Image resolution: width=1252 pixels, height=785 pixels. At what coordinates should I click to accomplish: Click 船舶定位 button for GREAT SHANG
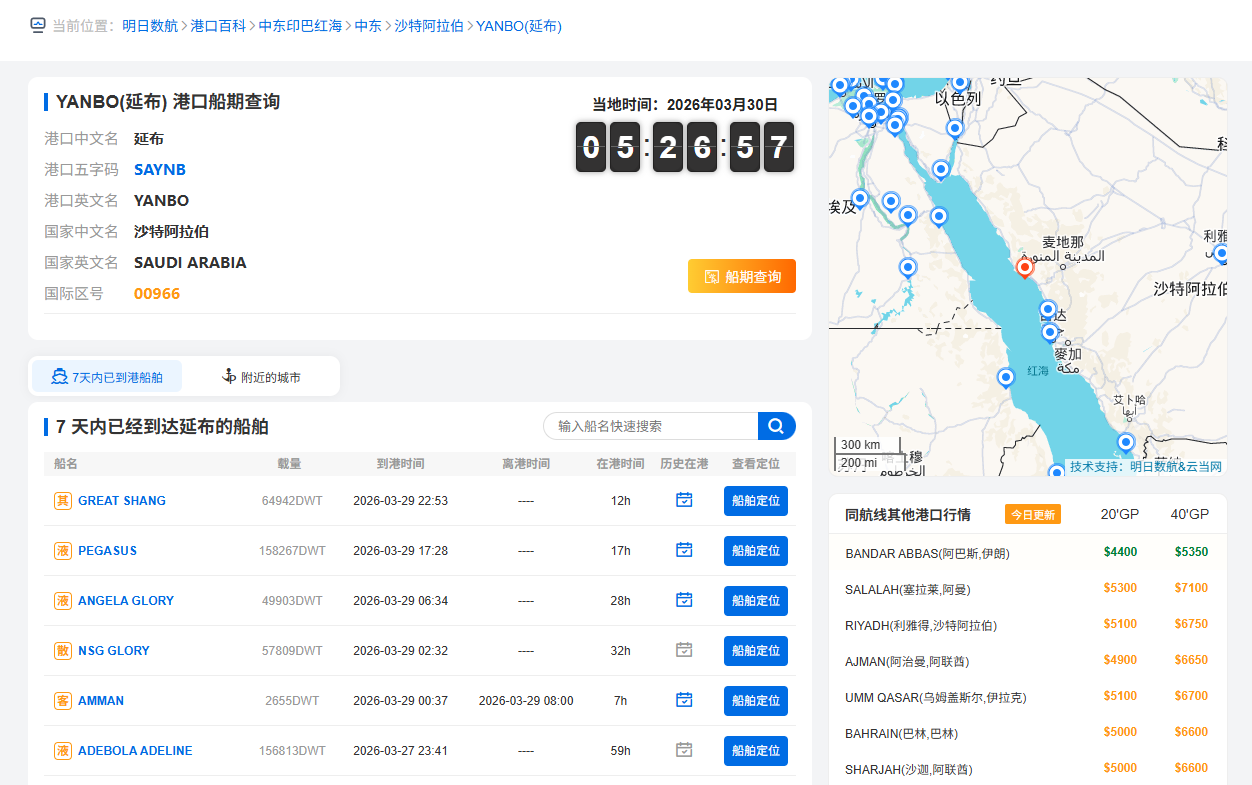pos(755,501)
